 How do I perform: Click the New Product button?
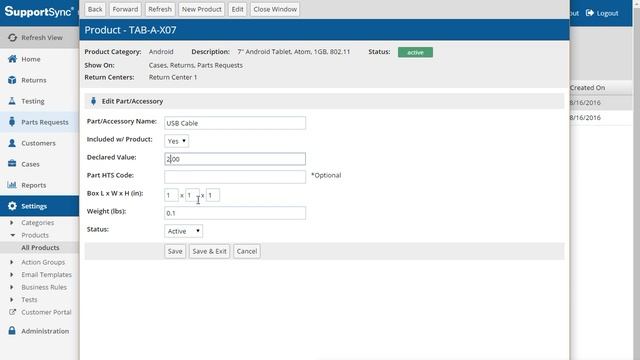tap(202, 9)
